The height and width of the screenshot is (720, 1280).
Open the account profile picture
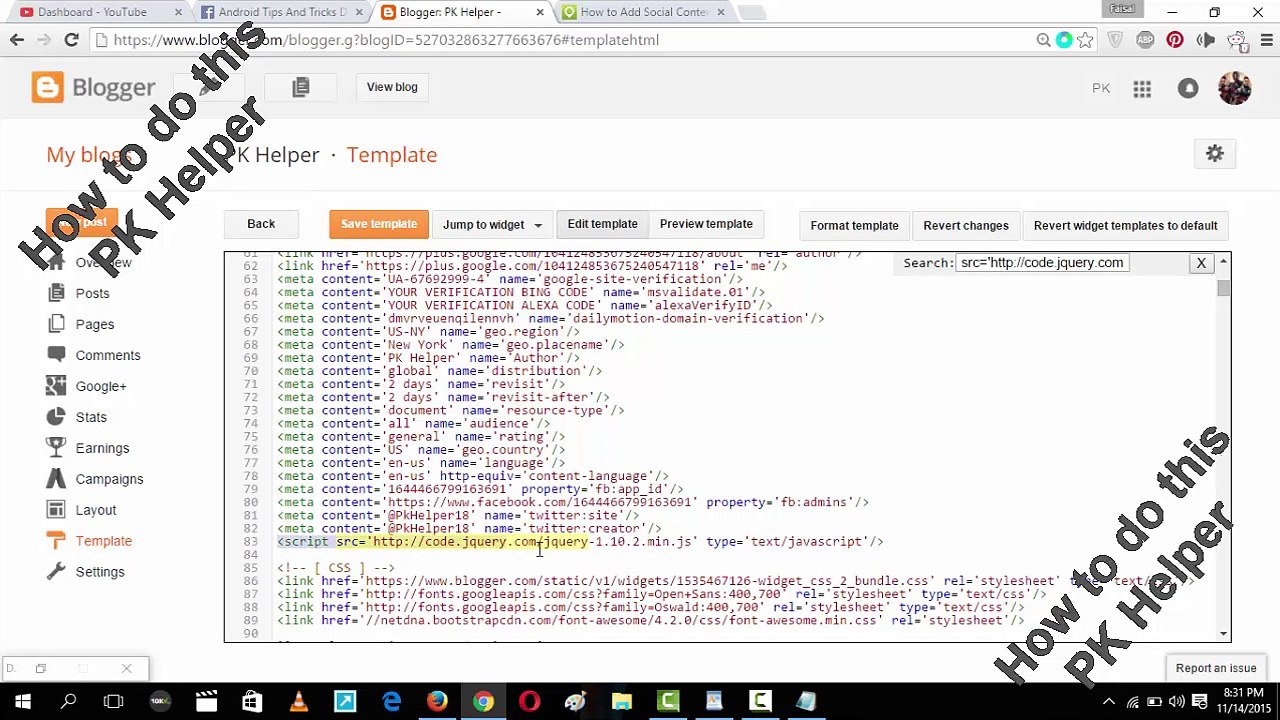[x=1235, y=87]
